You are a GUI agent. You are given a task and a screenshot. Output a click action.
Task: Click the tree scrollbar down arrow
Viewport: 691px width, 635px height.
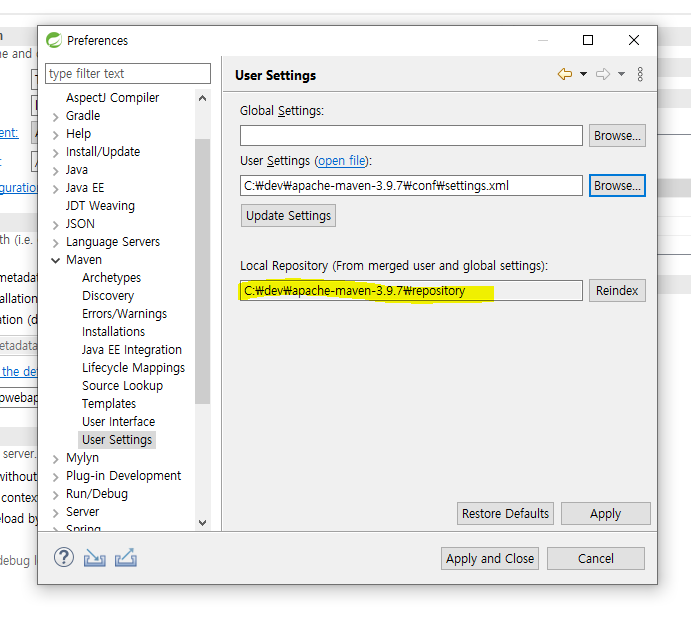pos(203,522)
